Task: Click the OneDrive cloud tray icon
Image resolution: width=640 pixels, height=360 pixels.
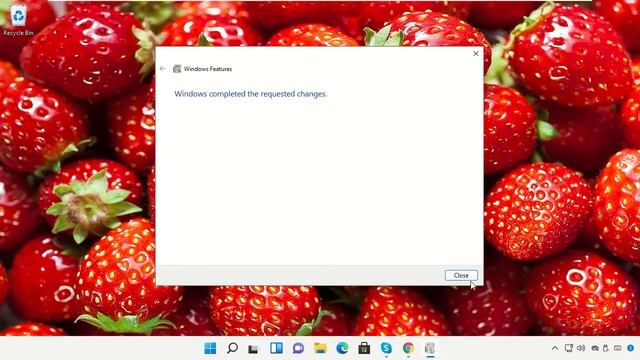Action: 595,348
